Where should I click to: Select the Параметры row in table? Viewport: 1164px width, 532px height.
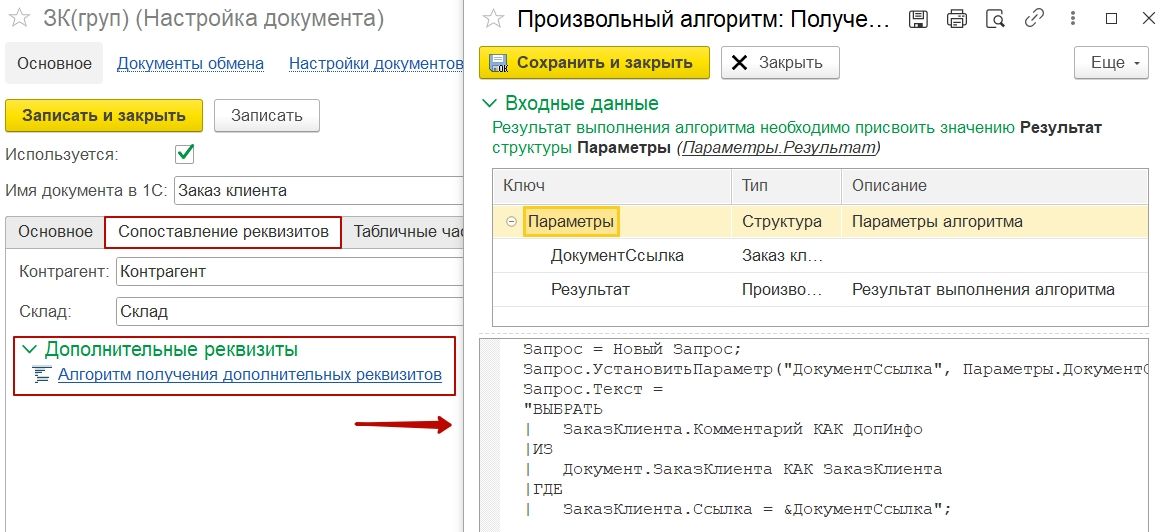pyautogui.click(x=820, y=222)
